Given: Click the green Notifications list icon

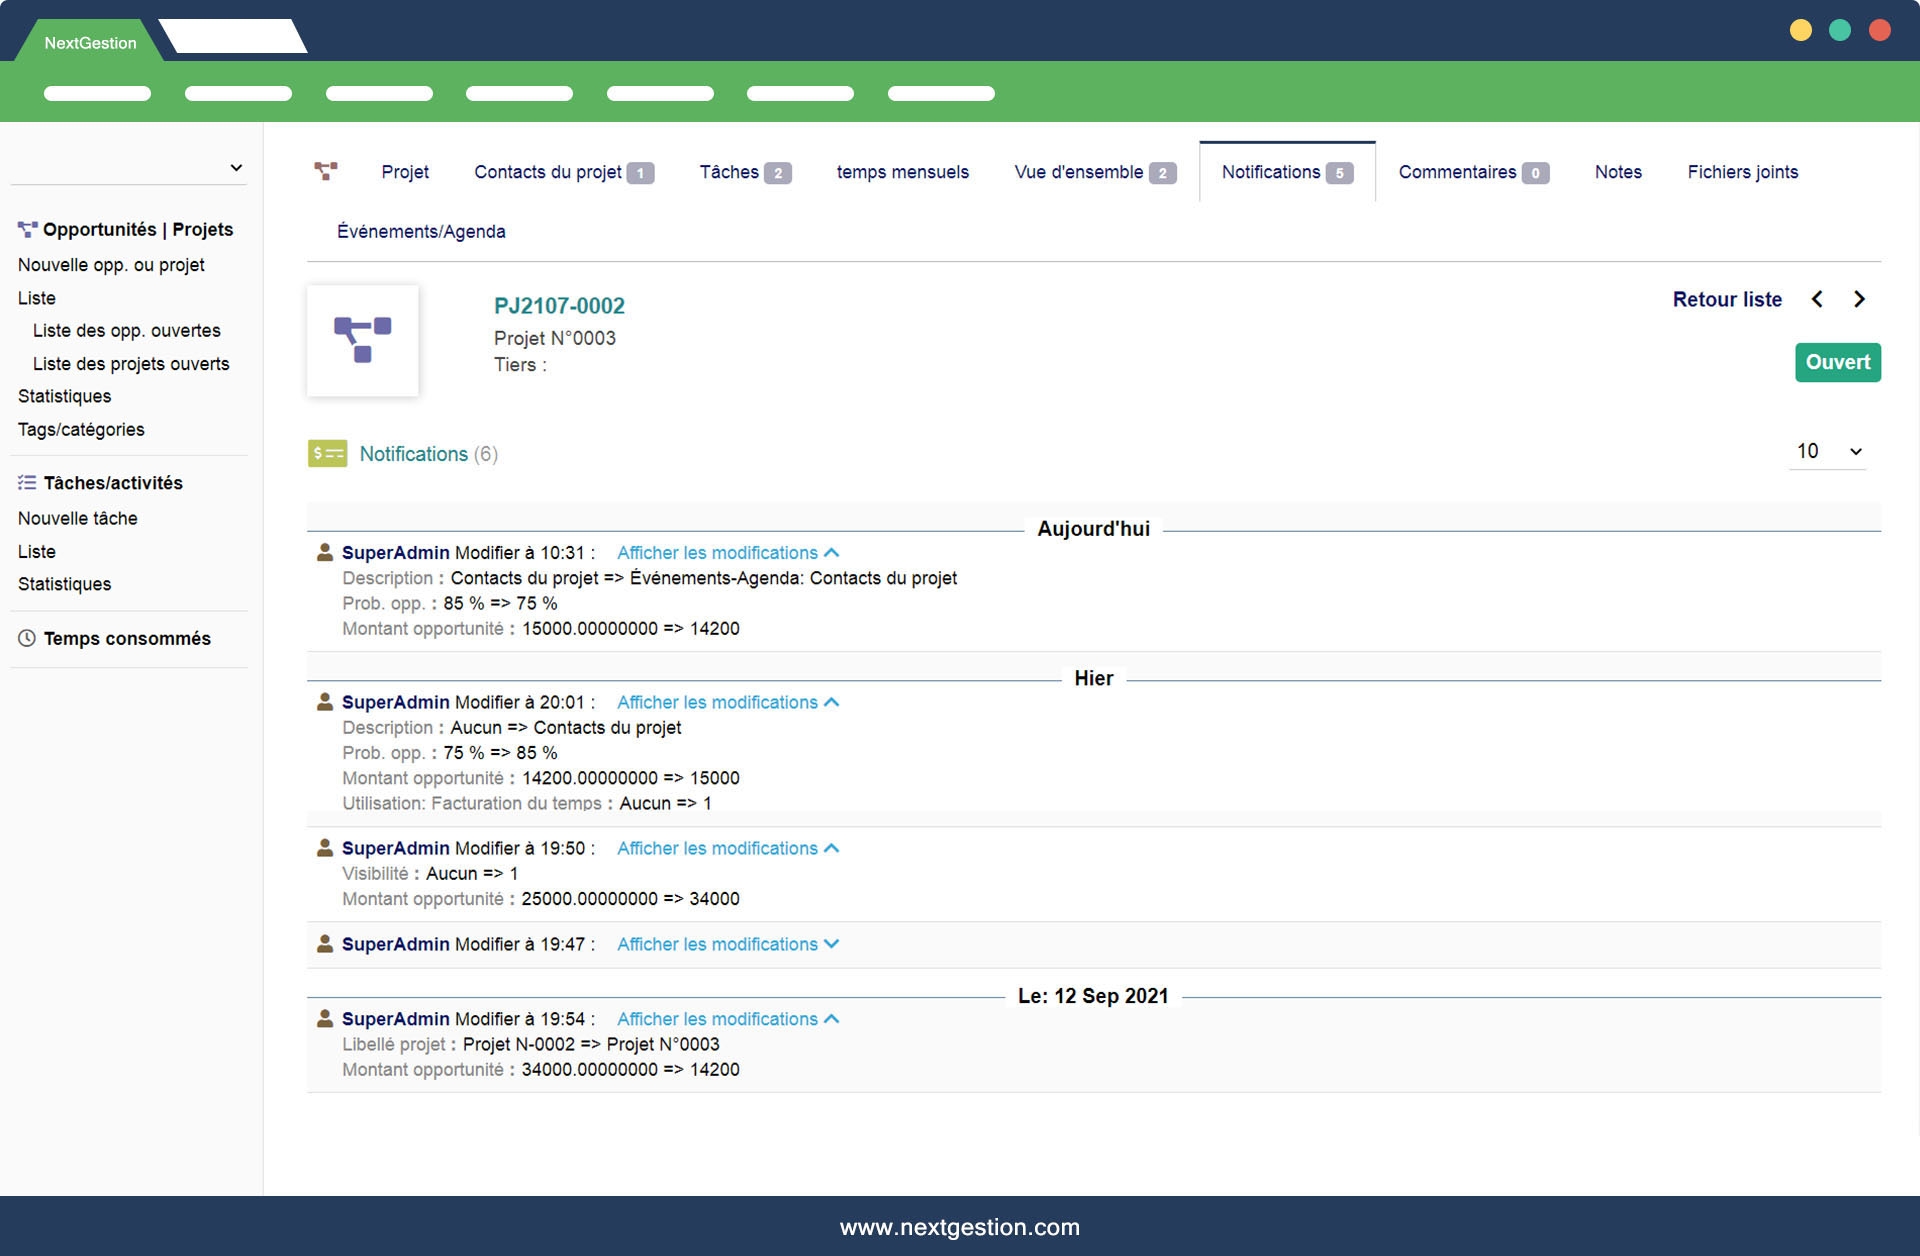Looking at the screenshot, I should [327, 454].
